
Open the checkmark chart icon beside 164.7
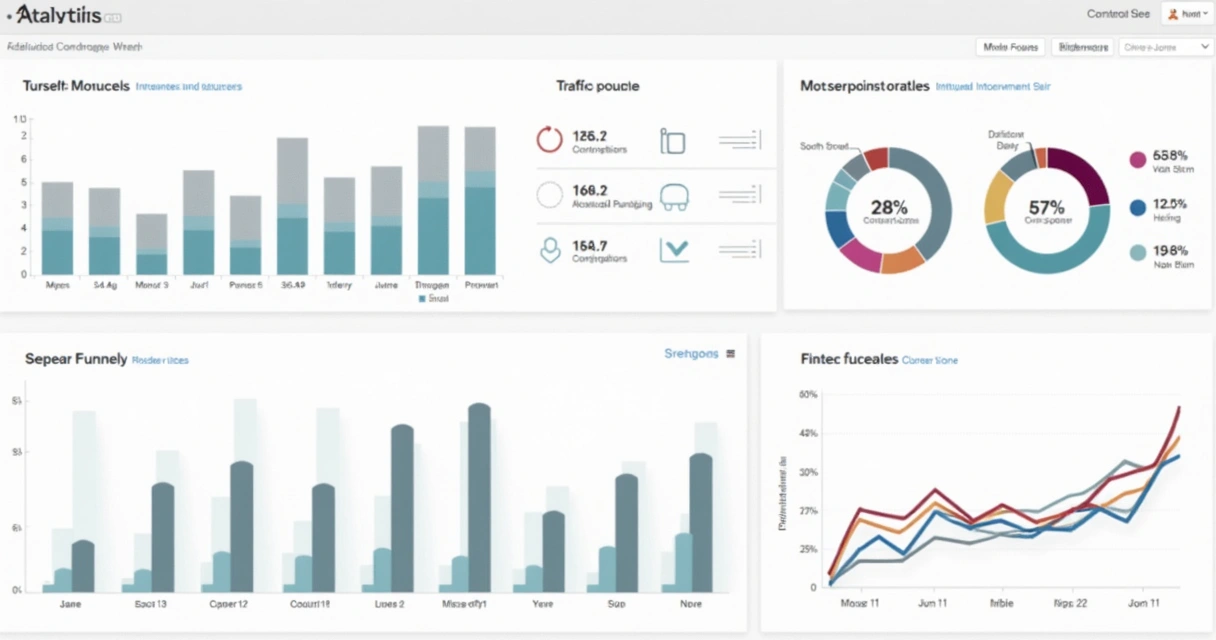coord(673,250)
